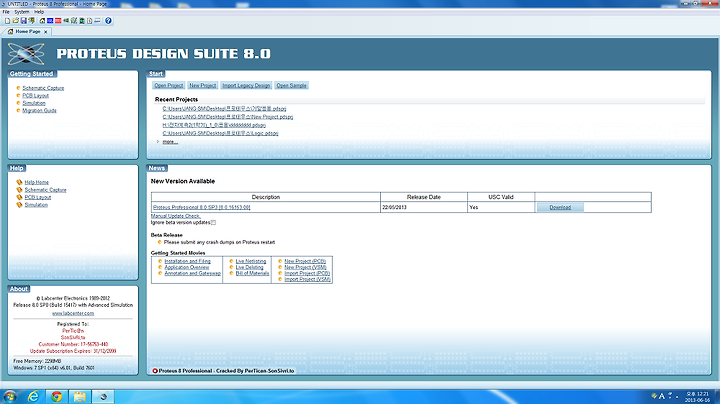Open the Migration Guide link
720x404 pixels.
(x=39, y=111)
